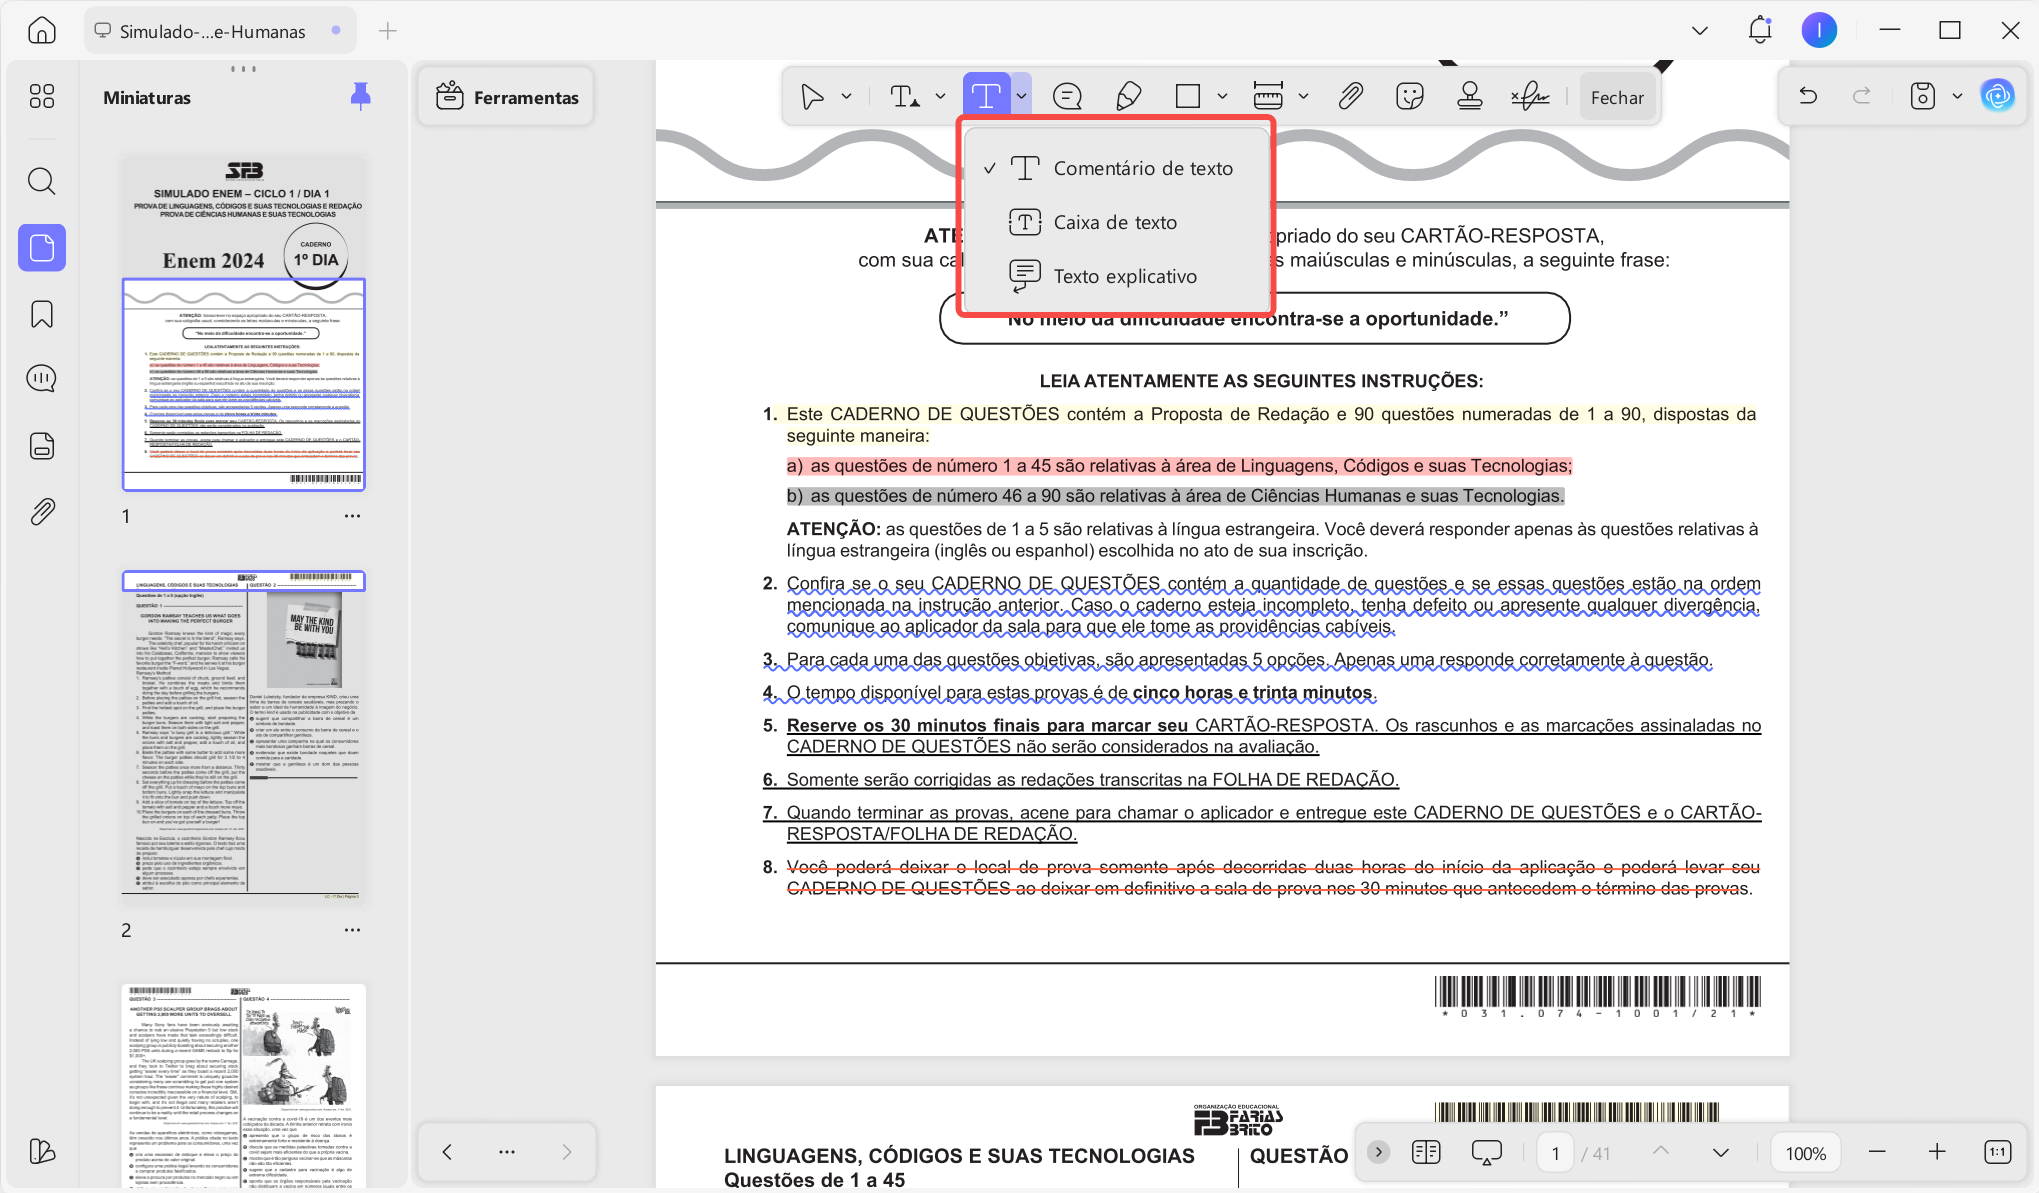Pin the Miniaturas panel

[x=361, y=96]
